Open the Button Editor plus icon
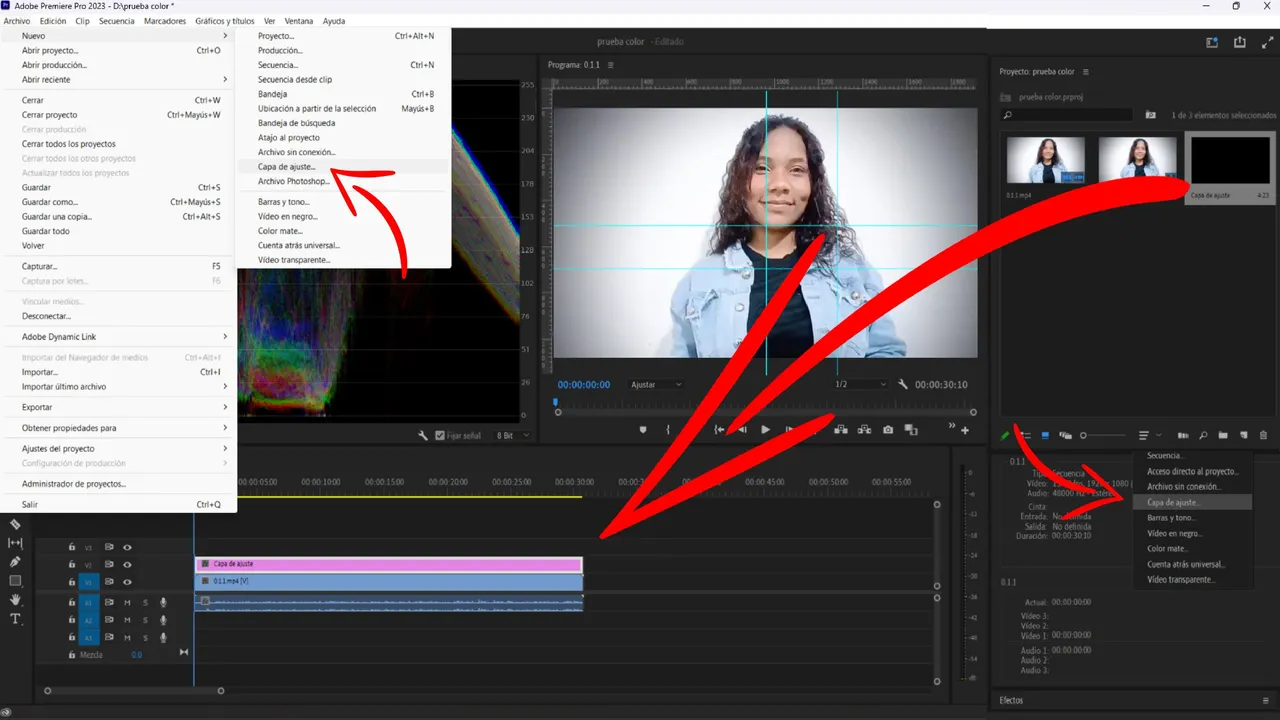 point(965,430)
